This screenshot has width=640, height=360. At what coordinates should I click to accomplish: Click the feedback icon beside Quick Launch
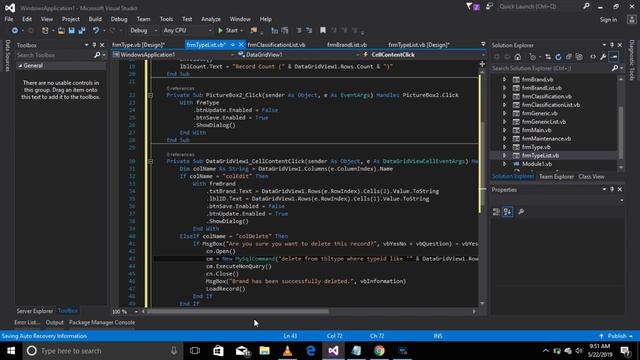(489, 7)
